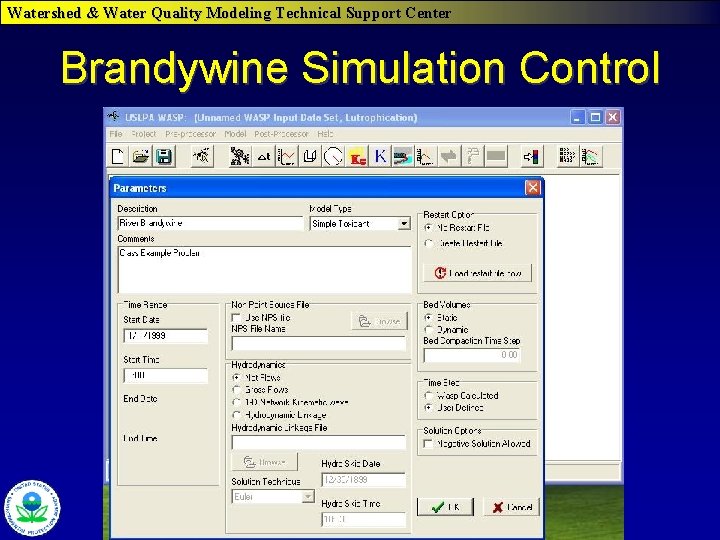
Task: Select User Defined time step
Action: pos(428,407)
